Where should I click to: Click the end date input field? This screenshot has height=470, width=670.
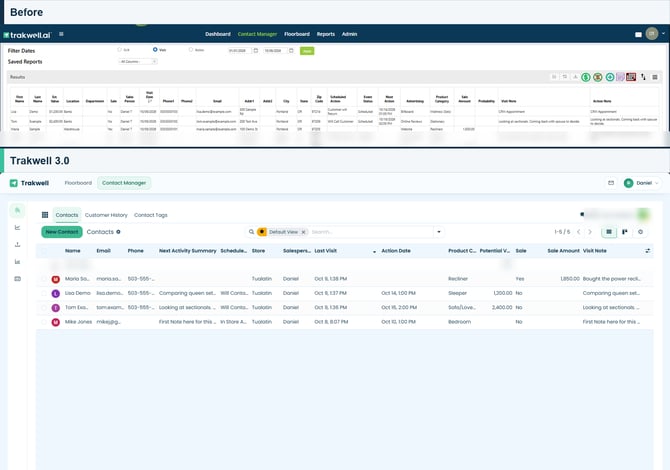275,50
